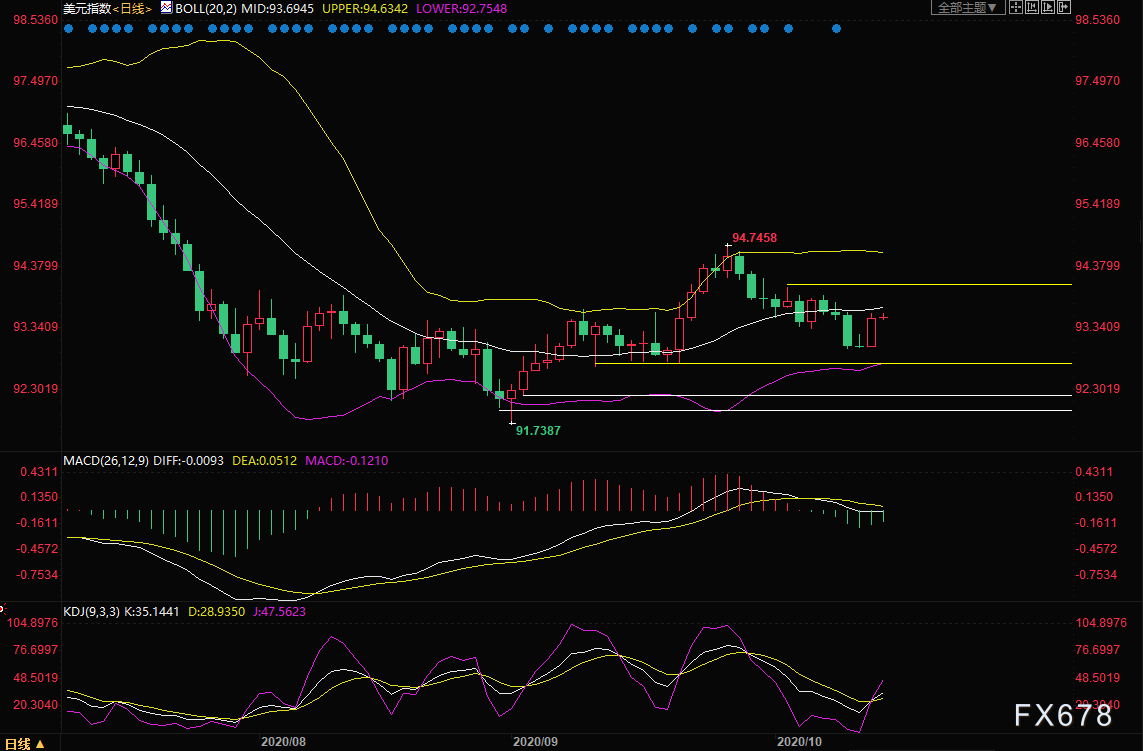
Task: Expand the 日线 period selector at bottom-left
Action: click(x=24, y=743)
